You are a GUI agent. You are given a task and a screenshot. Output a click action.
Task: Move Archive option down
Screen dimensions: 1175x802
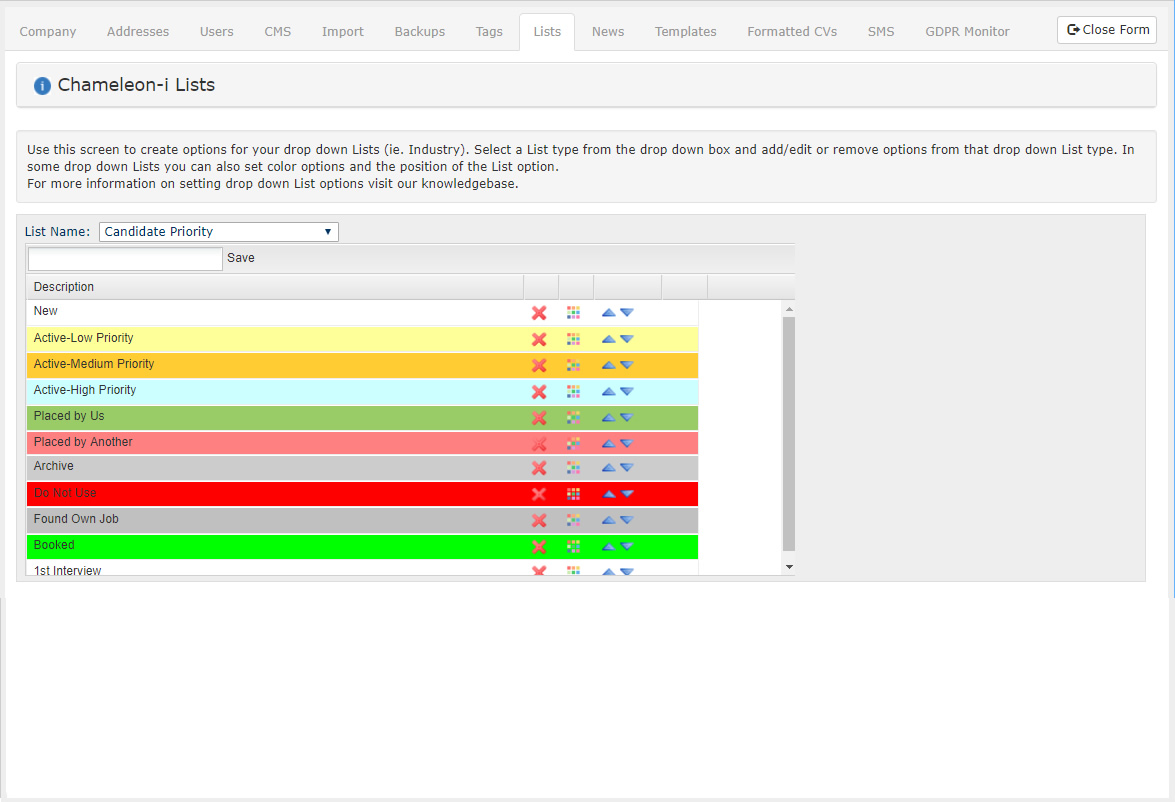coord(627,468)
